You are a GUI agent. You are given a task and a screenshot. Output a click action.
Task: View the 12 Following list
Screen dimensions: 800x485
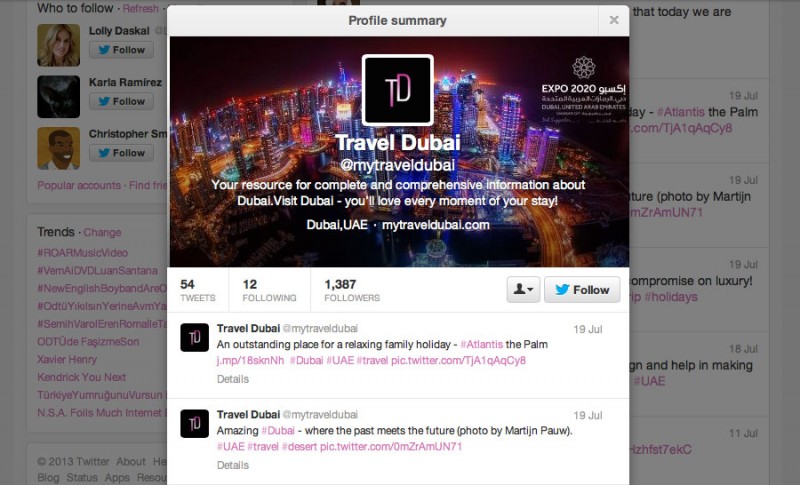click(x=269, y=290)
